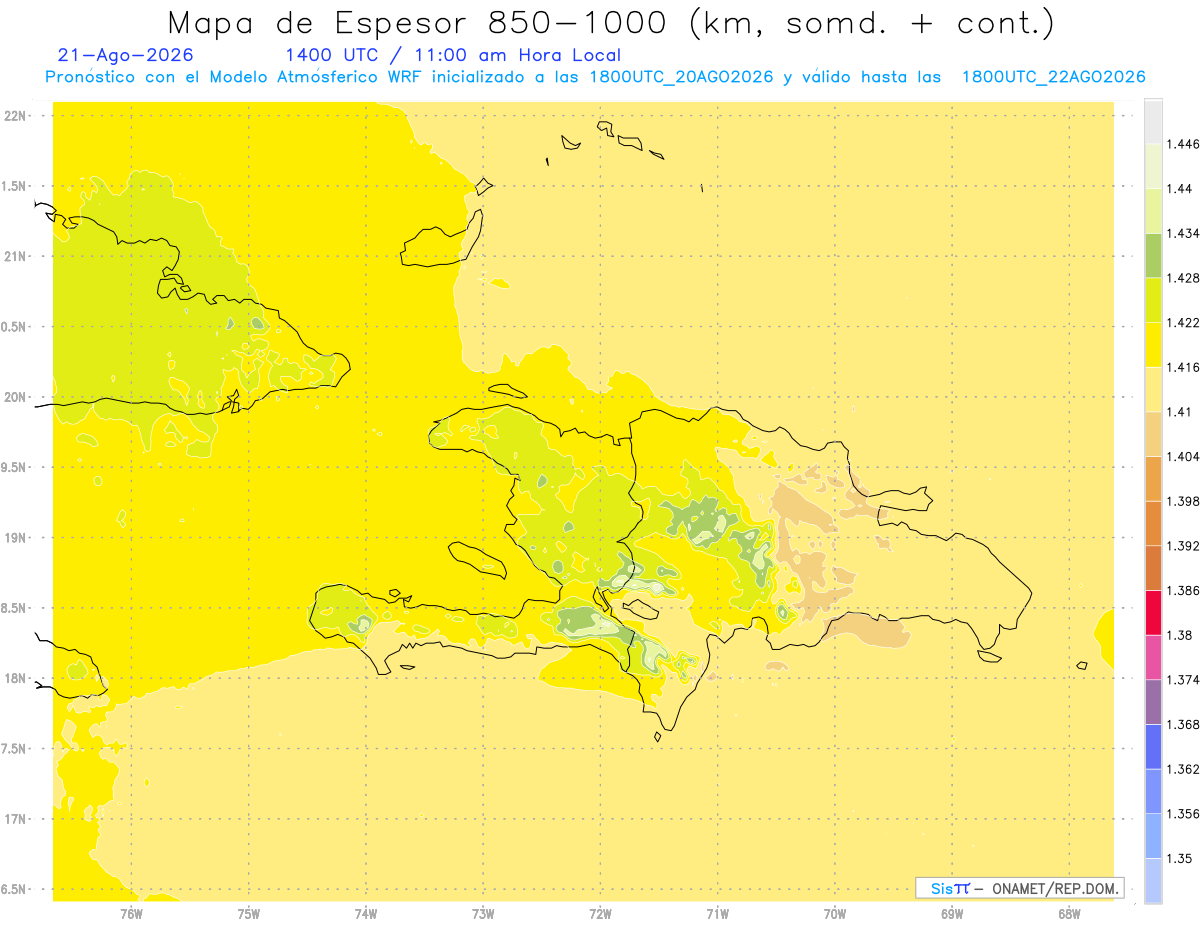Viewport: 1200px width, 927px height.
Task: Click the lime legend swatch between 1.422 and 1.428
Action: pyautogui.click(x=1153, y=300)
